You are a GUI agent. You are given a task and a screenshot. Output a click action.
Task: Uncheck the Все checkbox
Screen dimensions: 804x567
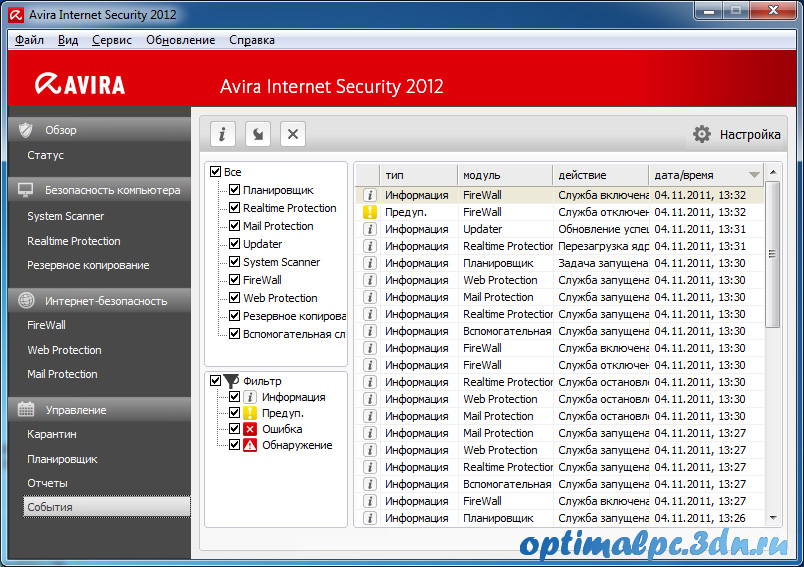tap(215, 172)
